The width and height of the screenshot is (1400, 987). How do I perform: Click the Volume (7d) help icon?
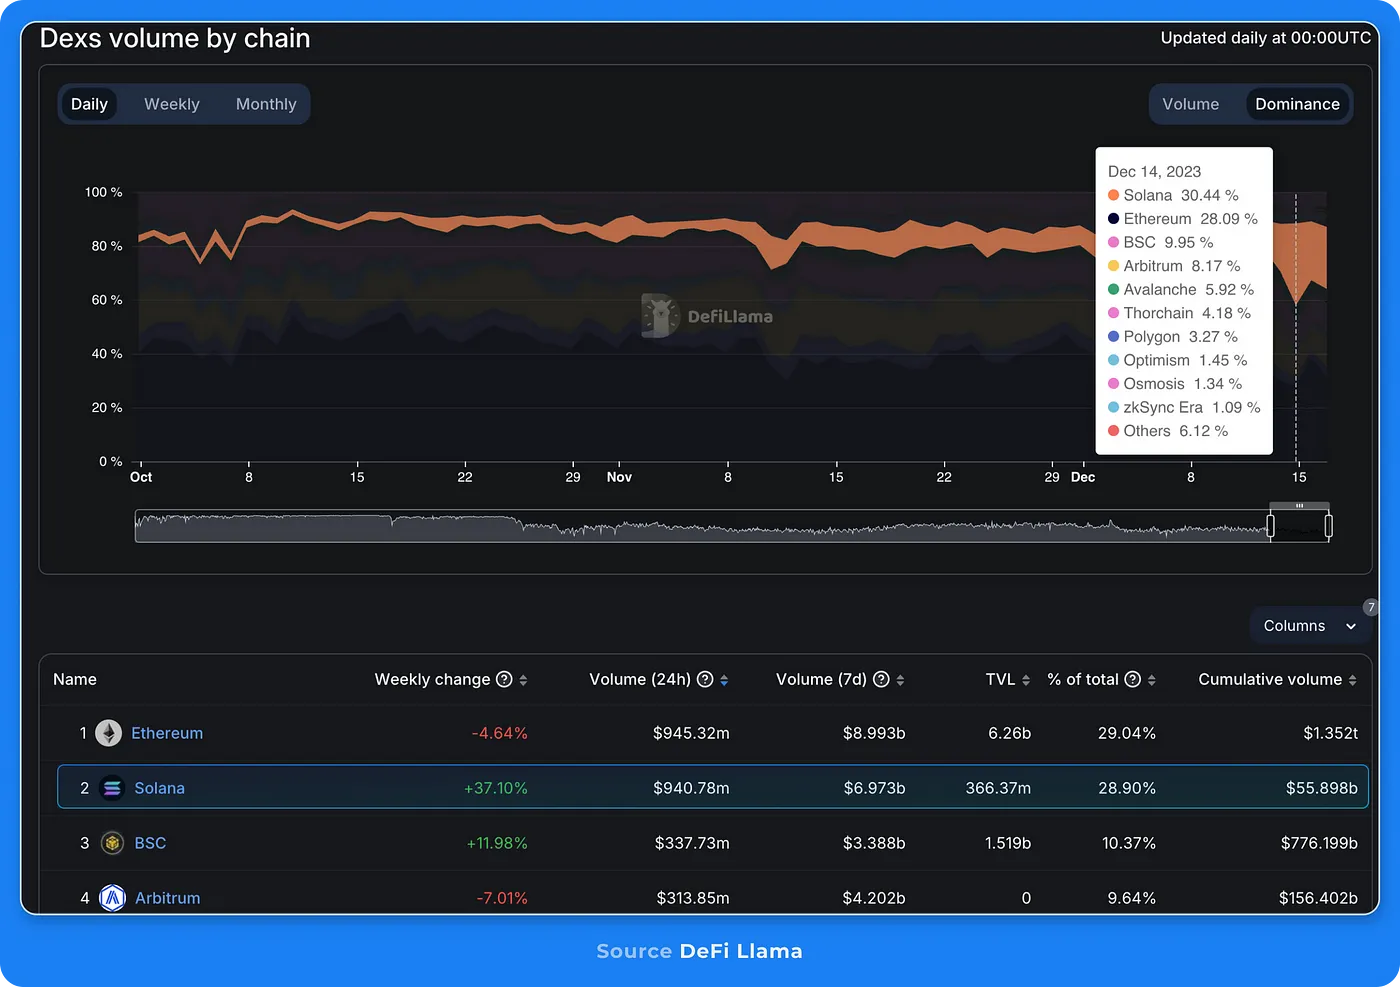881,679
